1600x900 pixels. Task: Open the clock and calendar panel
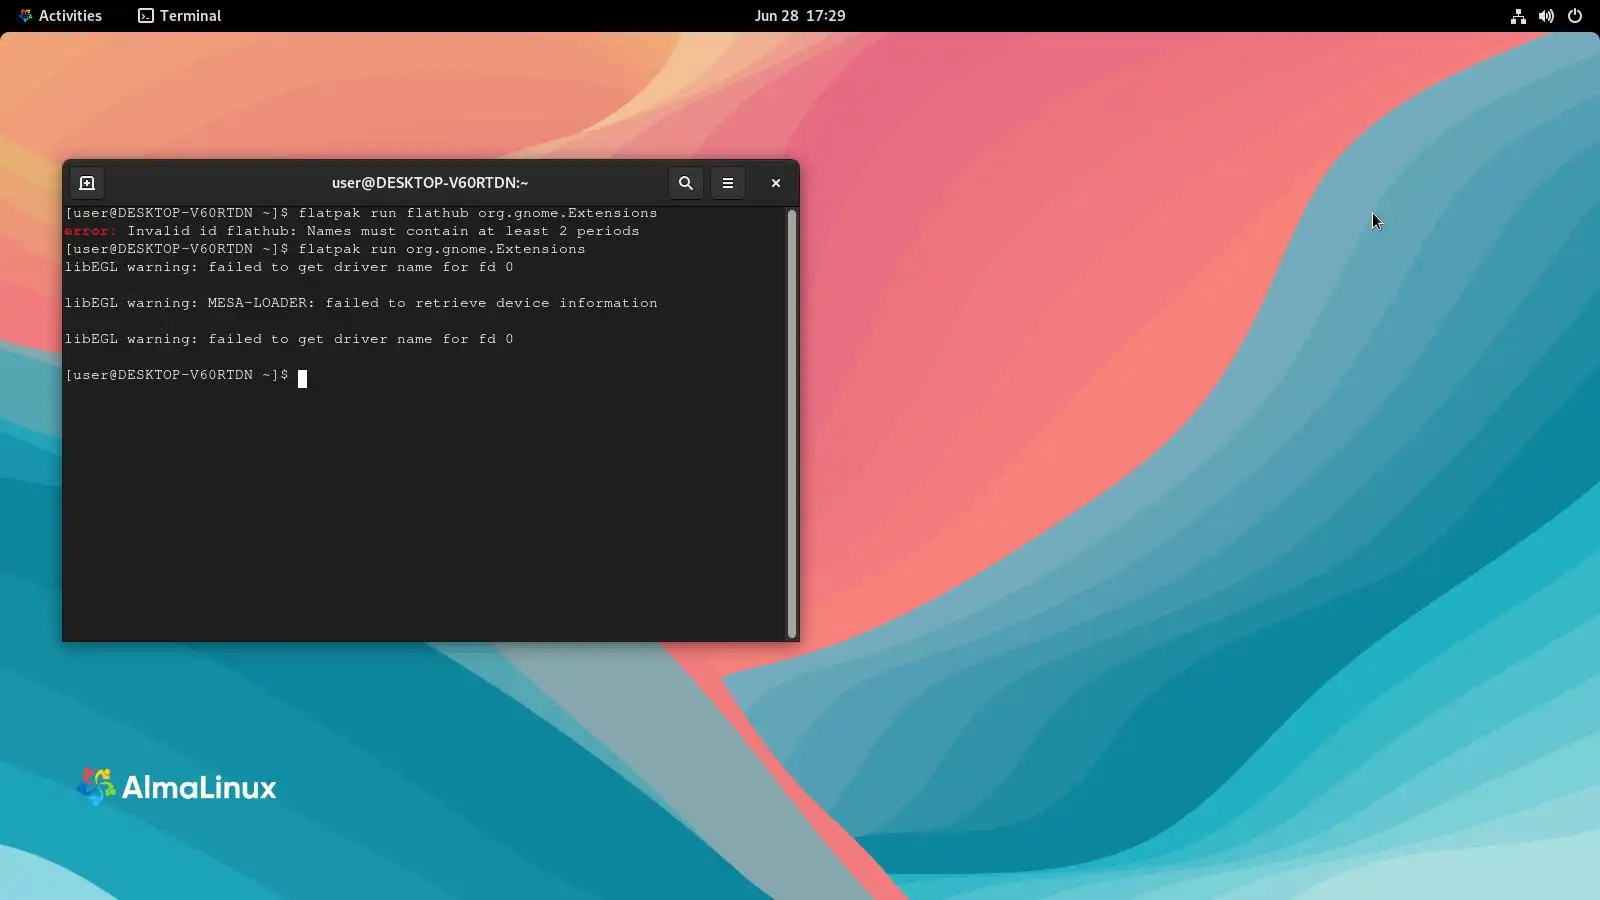(800, 16)
